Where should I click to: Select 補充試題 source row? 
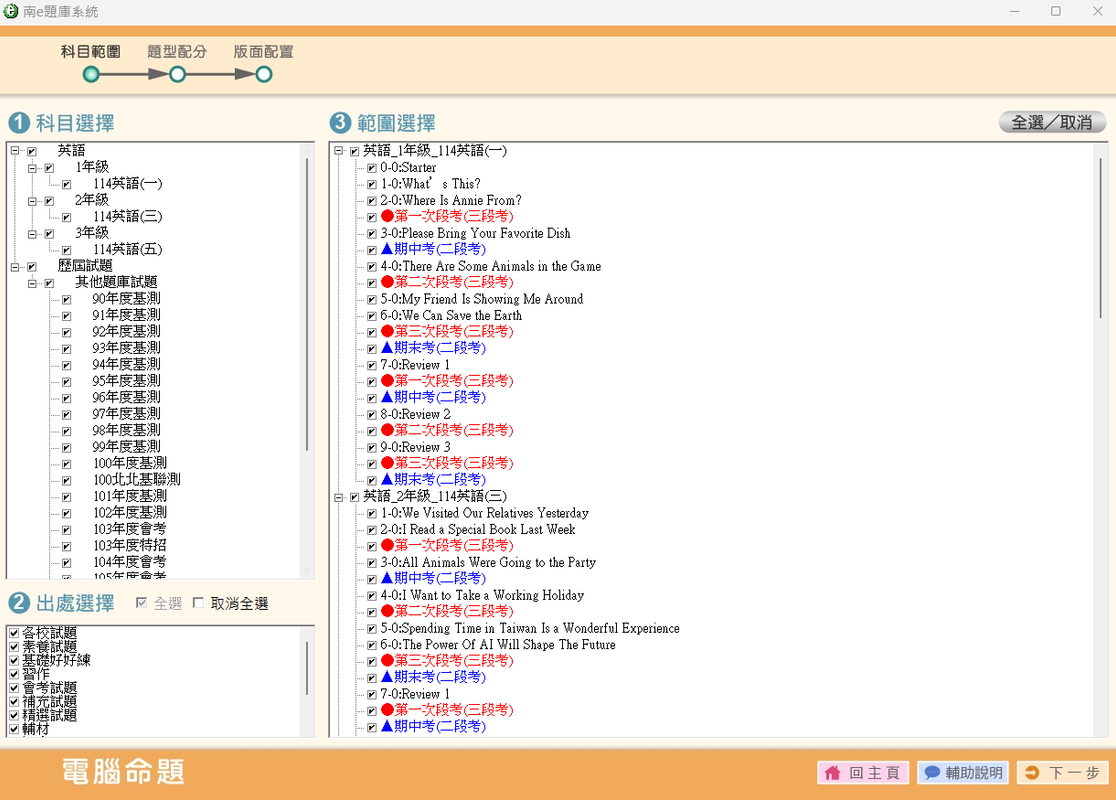(x=50, y=701)
